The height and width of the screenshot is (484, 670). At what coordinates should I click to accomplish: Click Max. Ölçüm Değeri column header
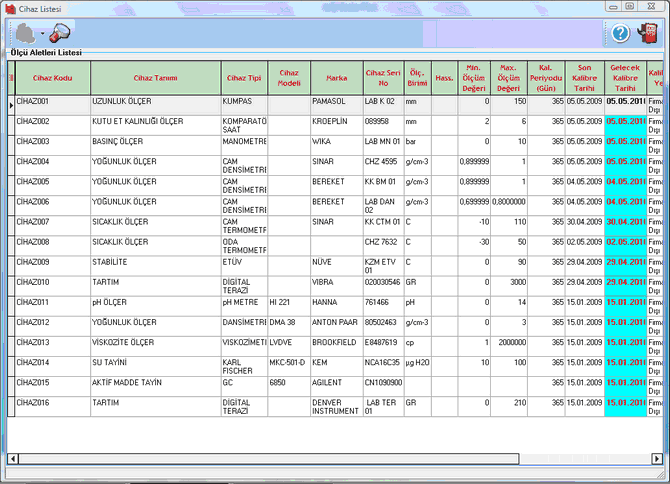point(508,78)
